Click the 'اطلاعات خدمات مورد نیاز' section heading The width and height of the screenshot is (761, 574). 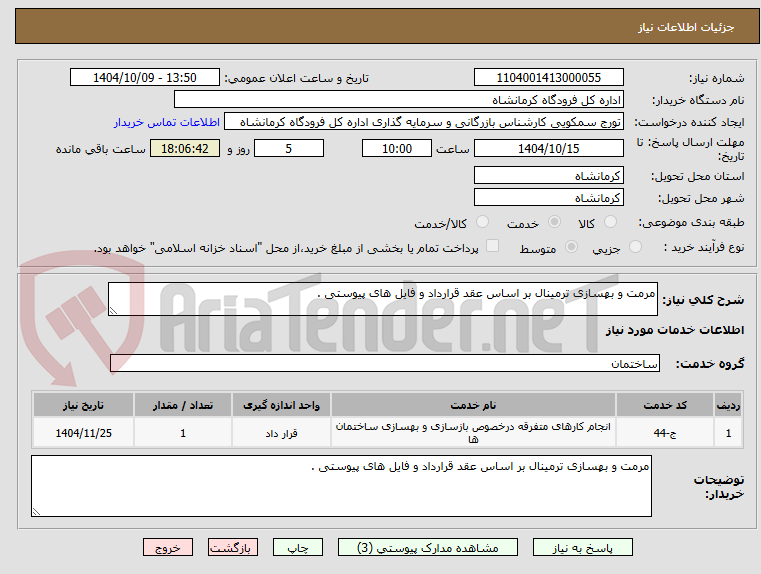pos(675,330)
